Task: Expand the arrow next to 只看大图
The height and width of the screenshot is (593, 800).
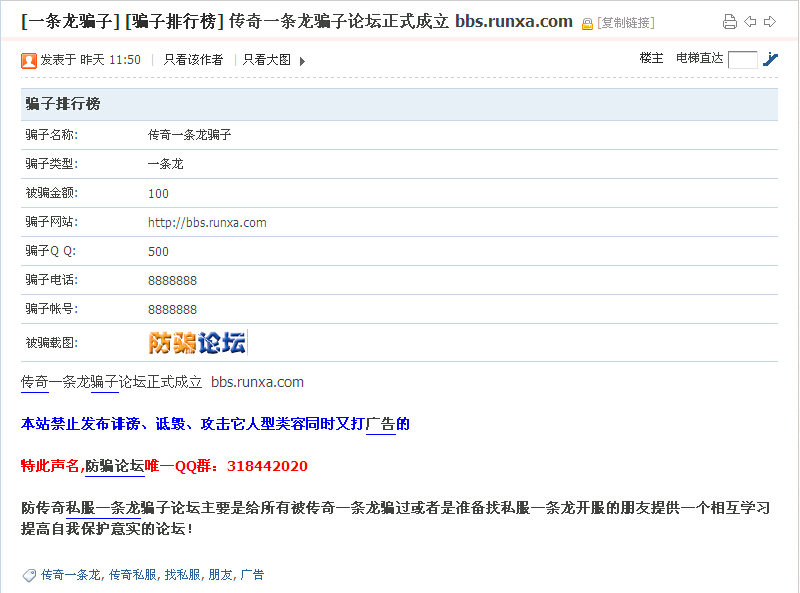Action: [x=303, y=61]
